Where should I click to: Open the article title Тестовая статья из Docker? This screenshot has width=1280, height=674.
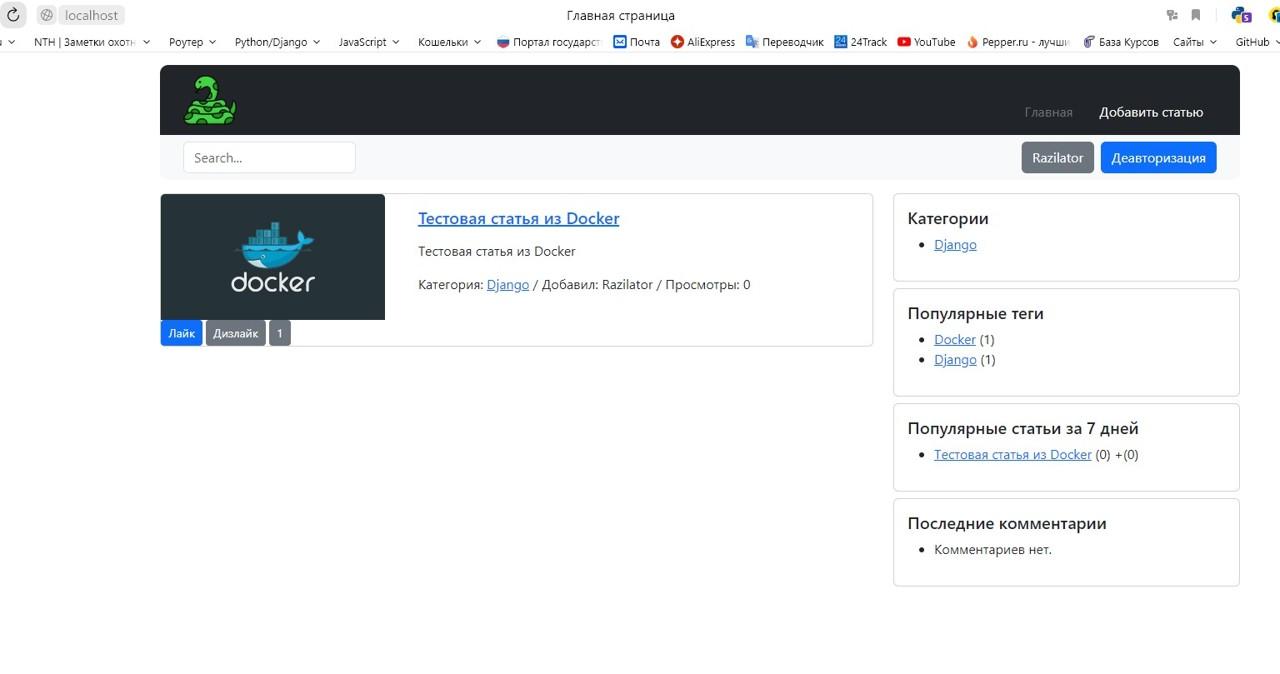click(x=518, y=218)
